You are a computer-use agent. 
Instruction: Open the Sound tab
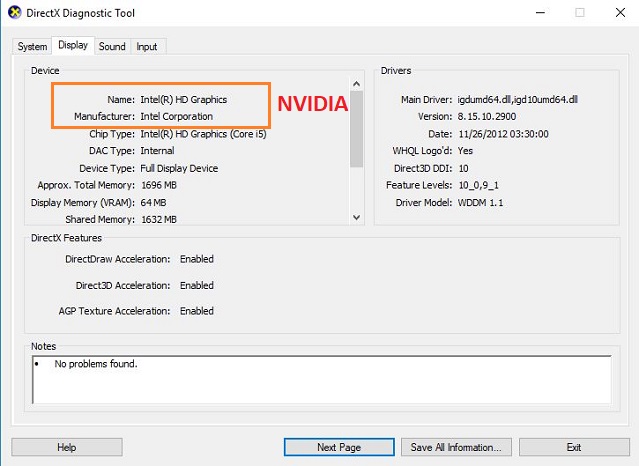pyautogui.click(x=112, y=46)
